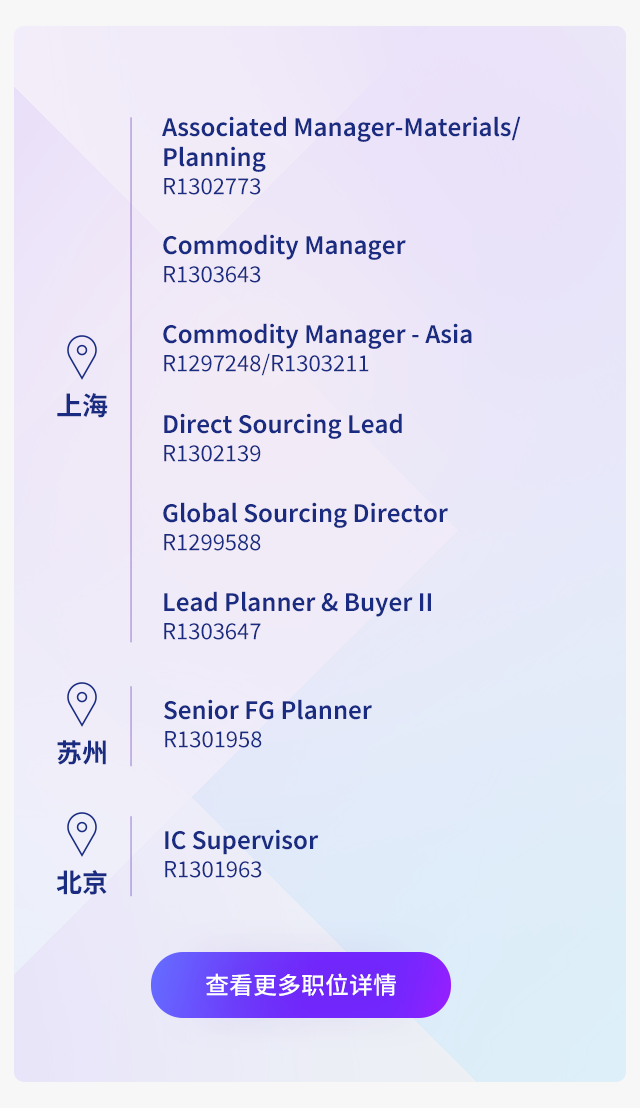Click job ID R1303643
640x1108 pixels.
pyautogui.click(x=212, y=274)
